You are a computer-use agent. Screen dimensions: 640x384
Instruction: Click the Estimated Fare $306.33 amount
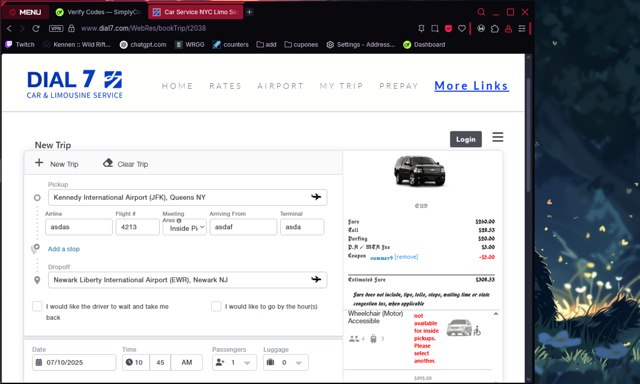point(485,280)
